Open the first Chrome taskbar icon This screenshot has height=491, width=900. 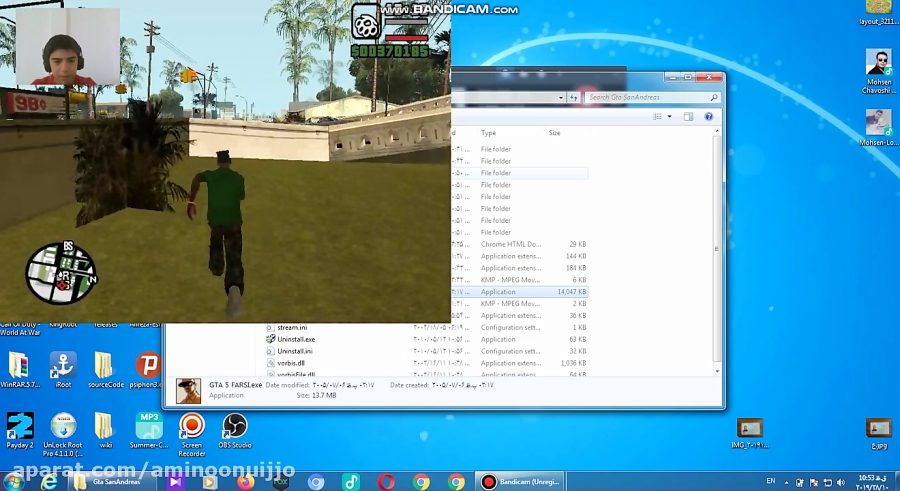421,481
